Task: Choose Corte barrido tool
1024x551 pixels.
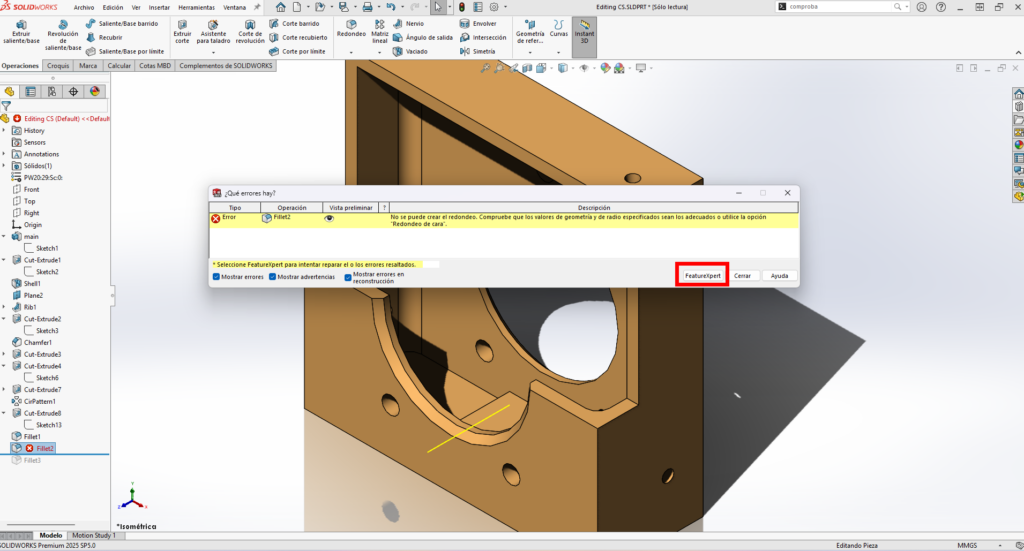Action: [x=295, y=24]
